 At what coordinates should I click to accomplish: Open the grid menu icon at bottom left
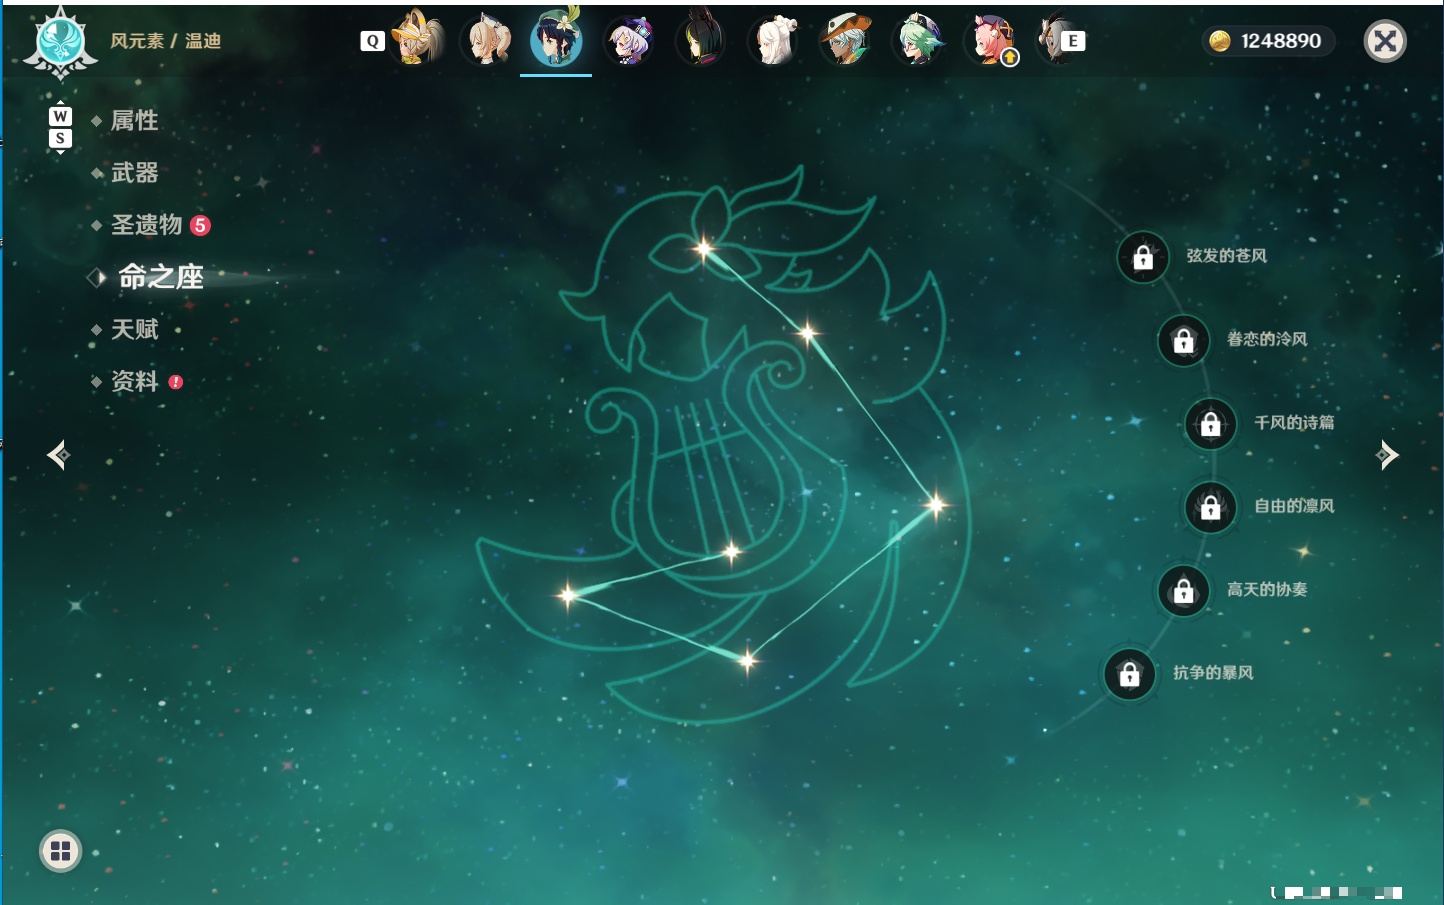click(x=60, y=851)
